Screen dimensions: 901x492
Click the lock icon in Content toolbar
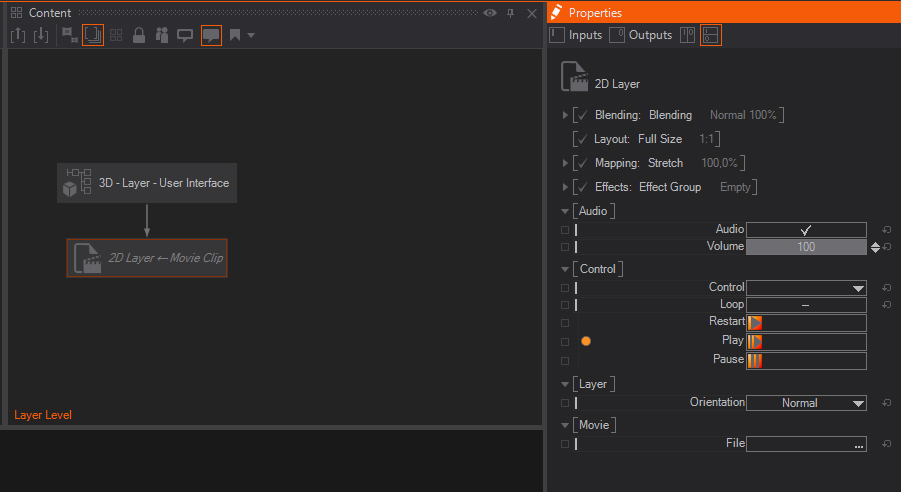[x=139, y=35]
